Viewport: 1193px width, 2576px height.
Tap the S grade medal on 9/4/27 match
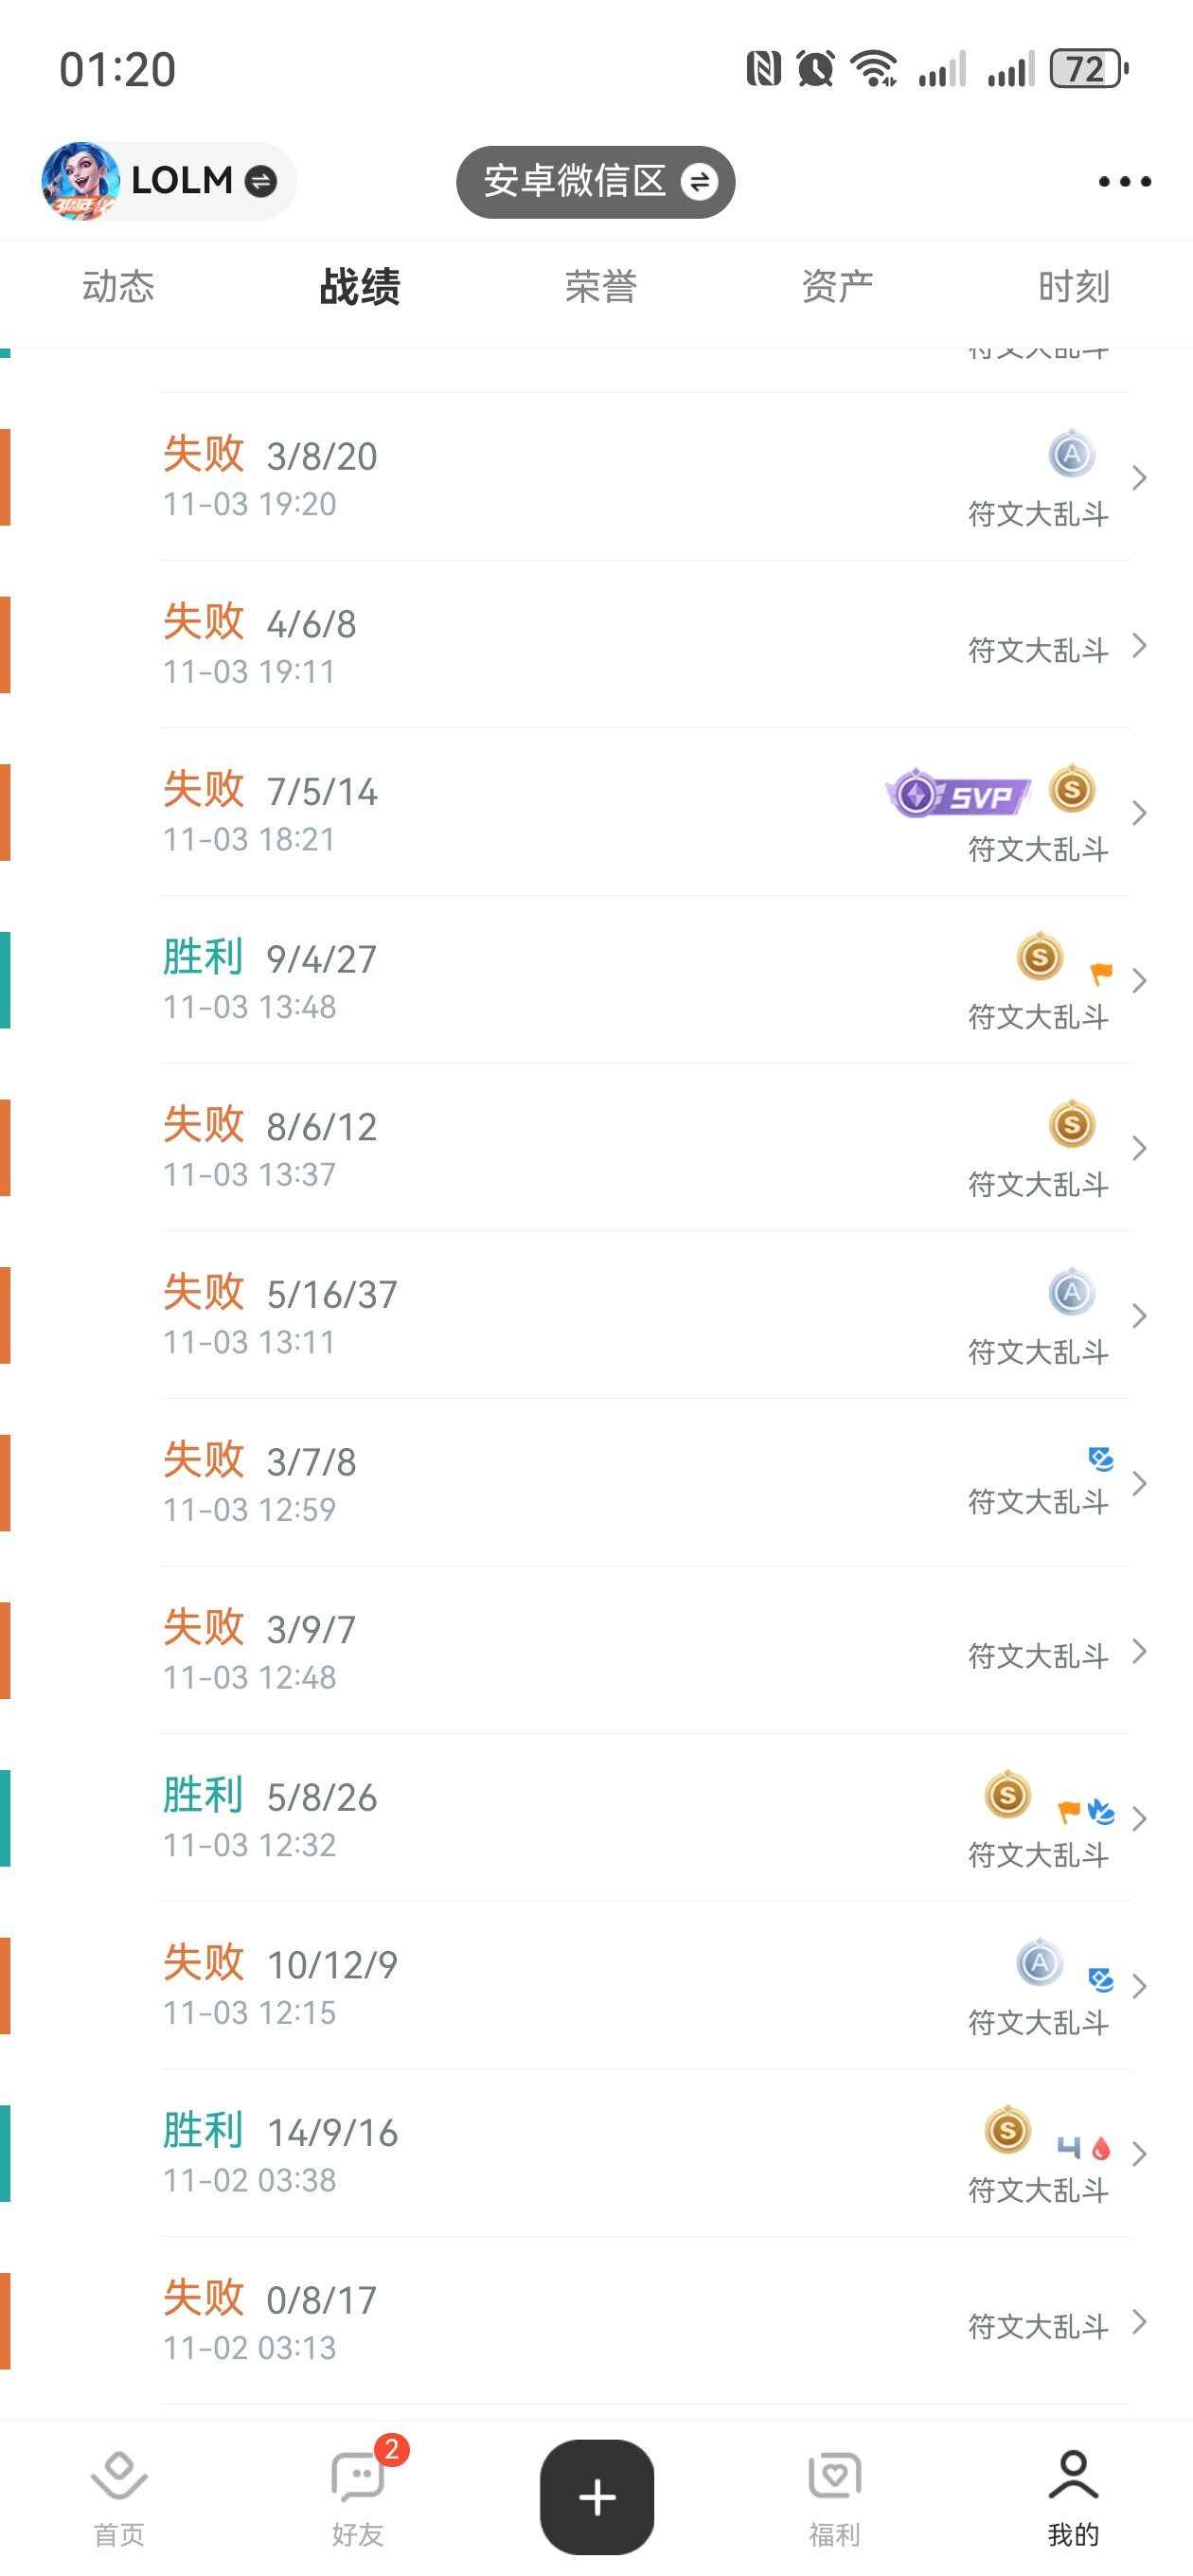[1039, 957]
